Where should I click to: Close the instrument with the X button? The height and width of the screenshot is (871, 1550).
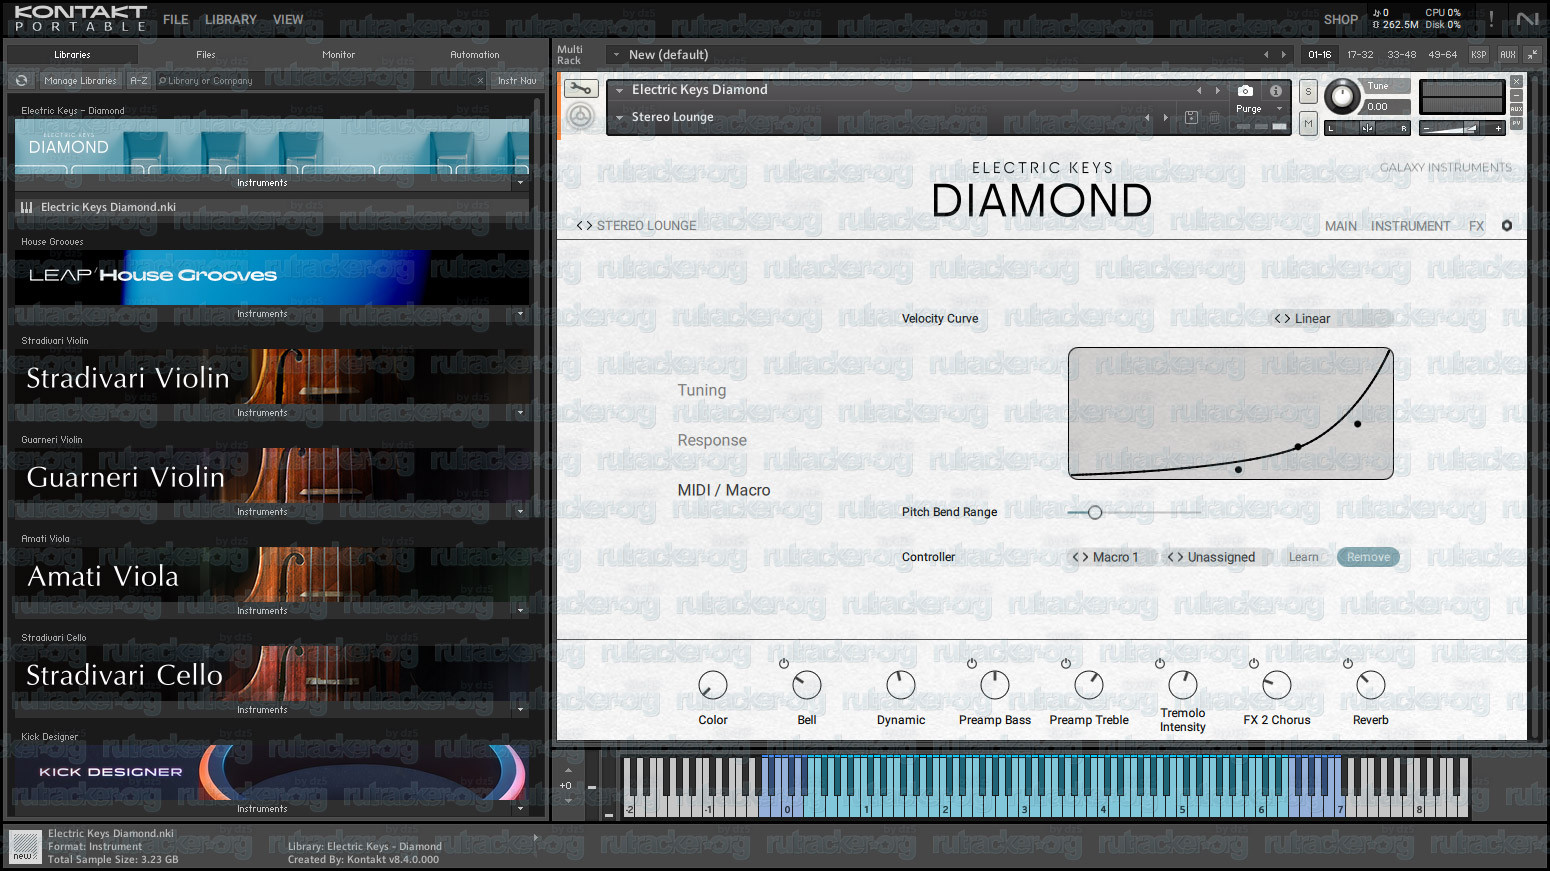[1517, 82]
